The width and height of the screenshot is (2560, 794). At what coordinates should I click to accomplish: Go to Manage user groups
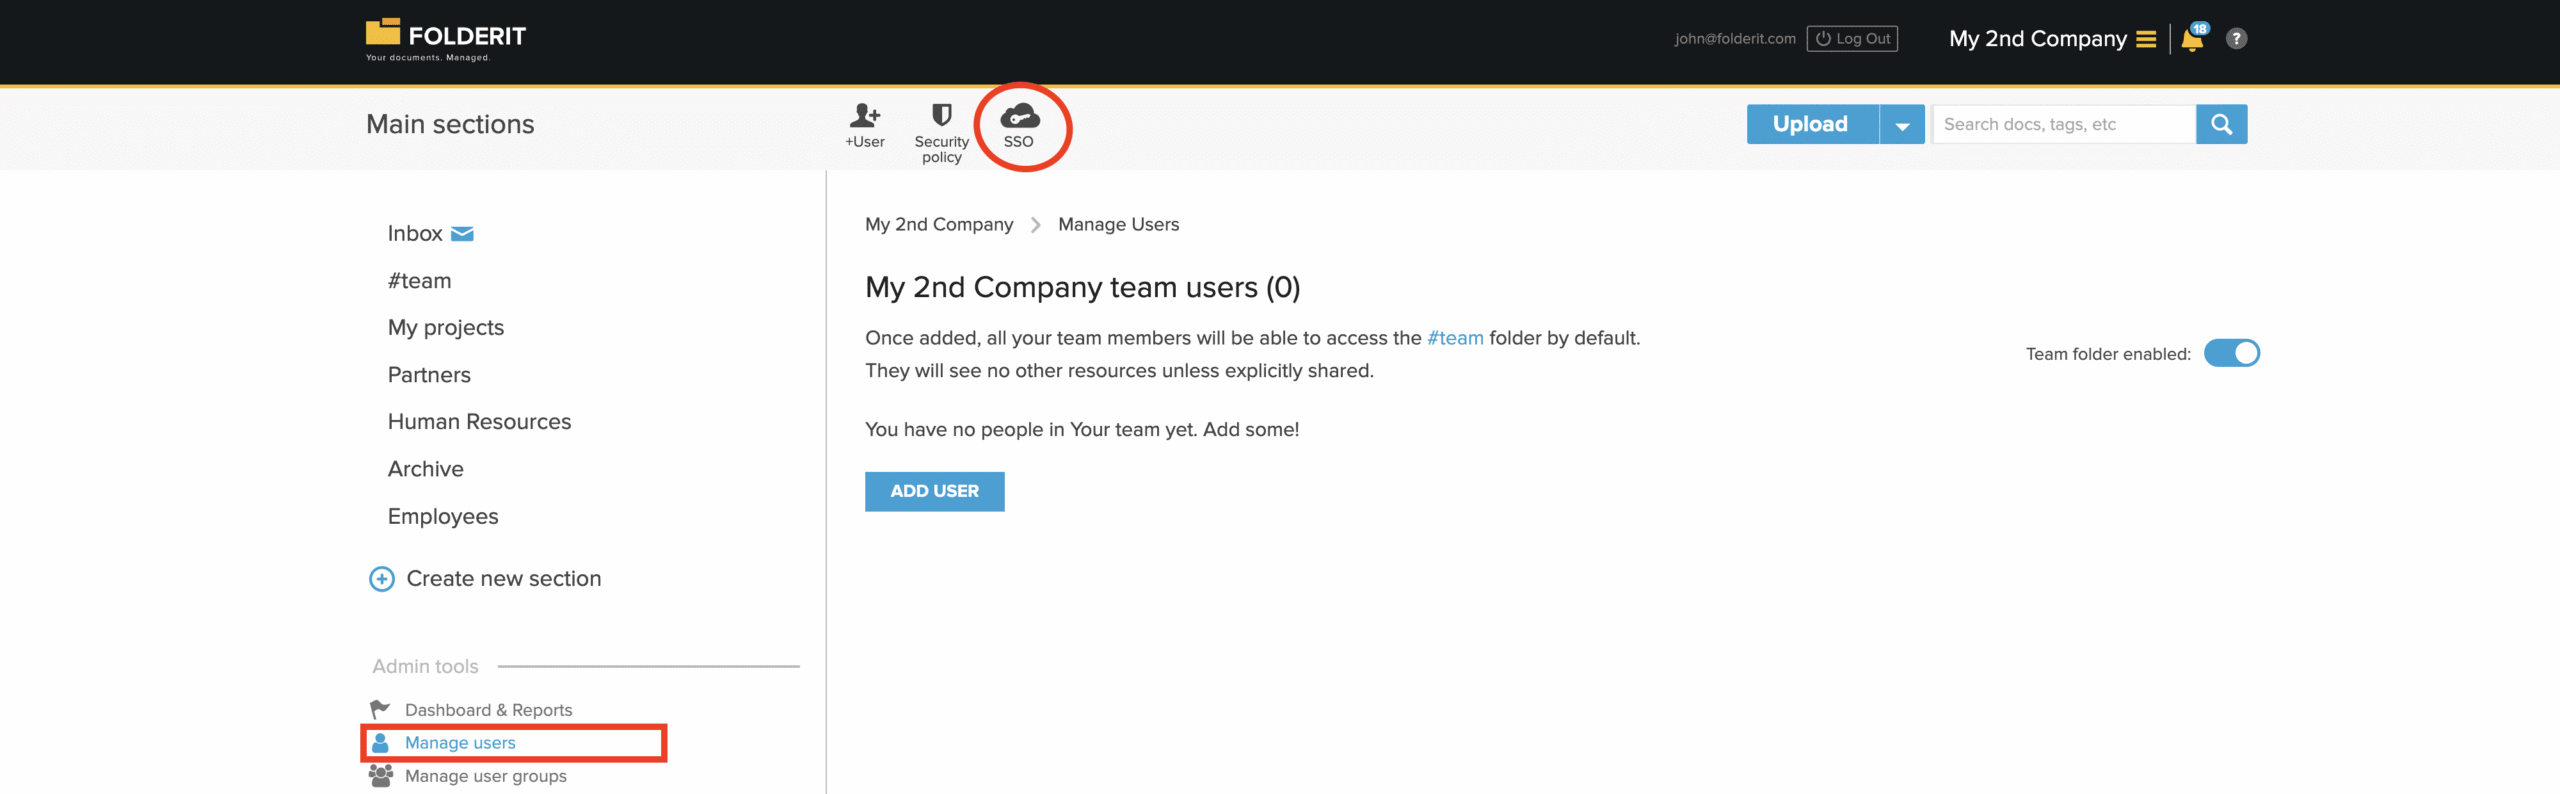coord(485,776)
